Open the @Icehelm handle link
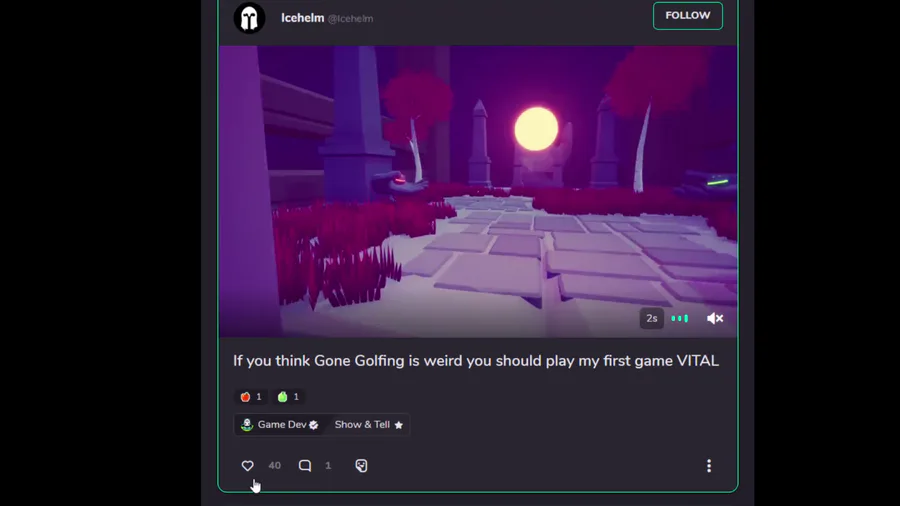This screenshot has width=900, height=506. point(350,18)
